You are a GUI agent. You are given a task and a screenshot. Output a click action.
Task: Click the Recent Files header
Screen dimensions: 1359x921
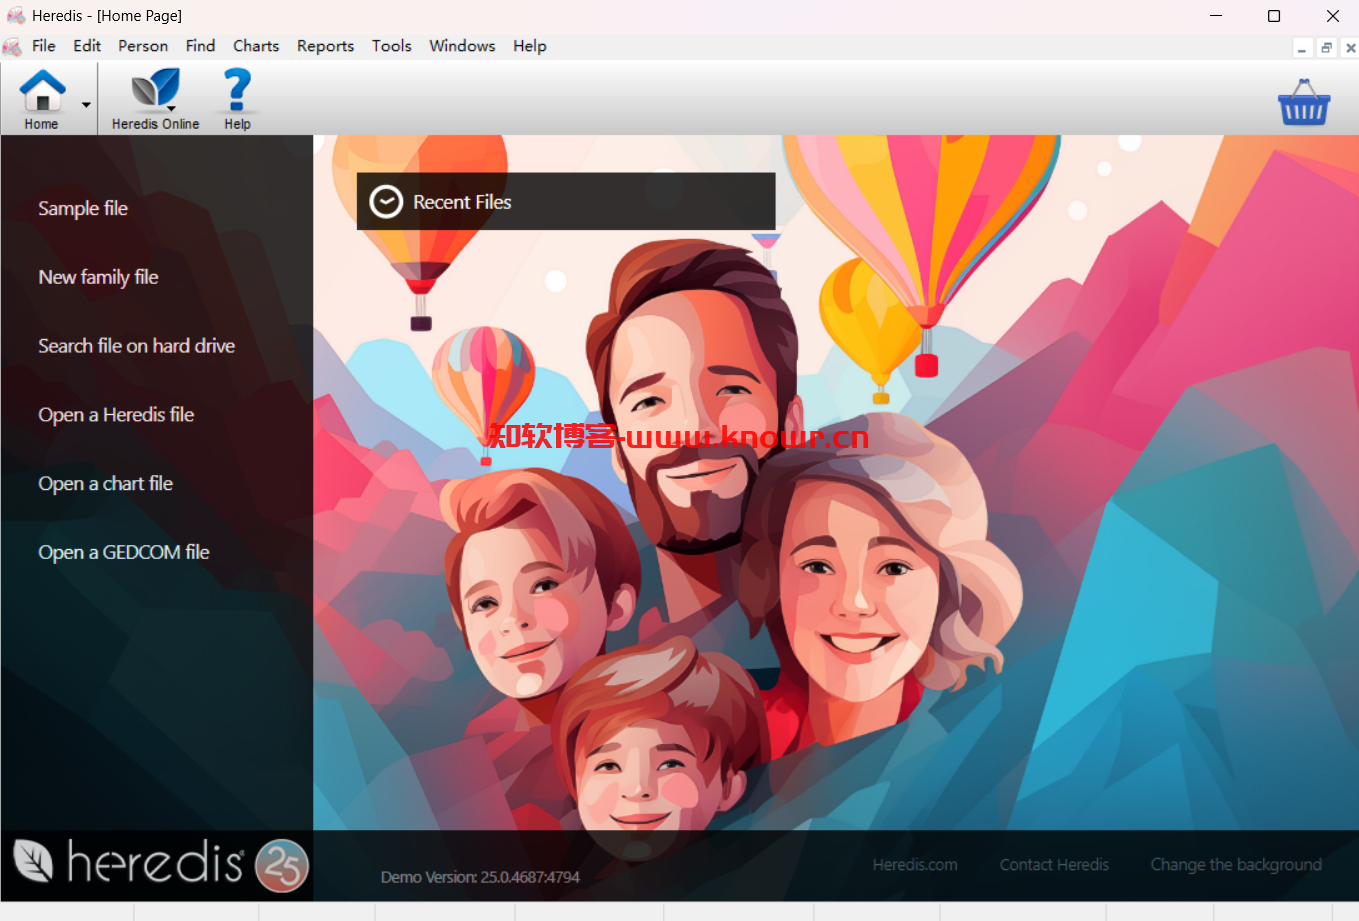pos(566,201)
